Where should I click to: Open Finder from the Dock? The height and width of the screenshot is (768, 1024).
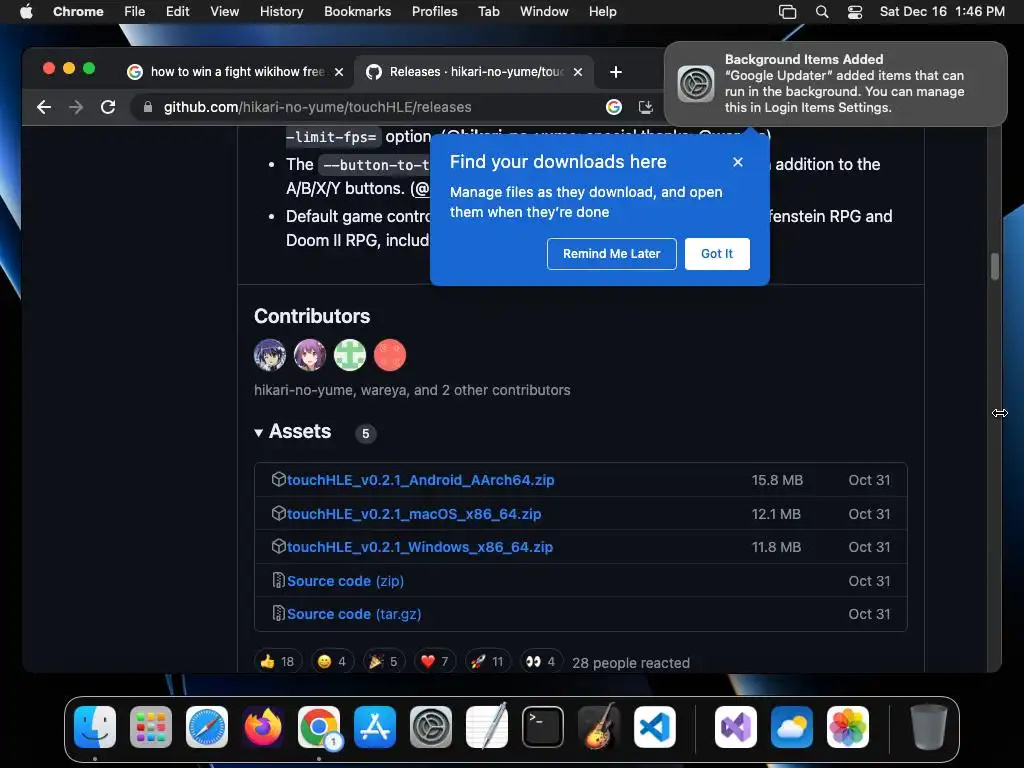coord(95,727)
